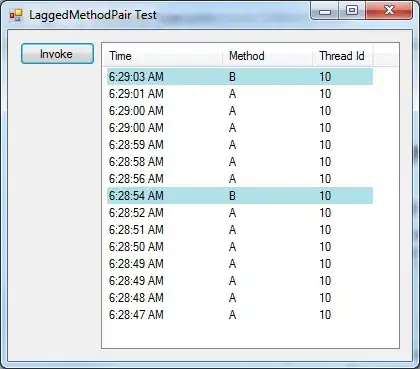Open the LaggedMethodPair Test app icon menu
420x369 pixels.
pyautogui.click(x=16, y=15)
